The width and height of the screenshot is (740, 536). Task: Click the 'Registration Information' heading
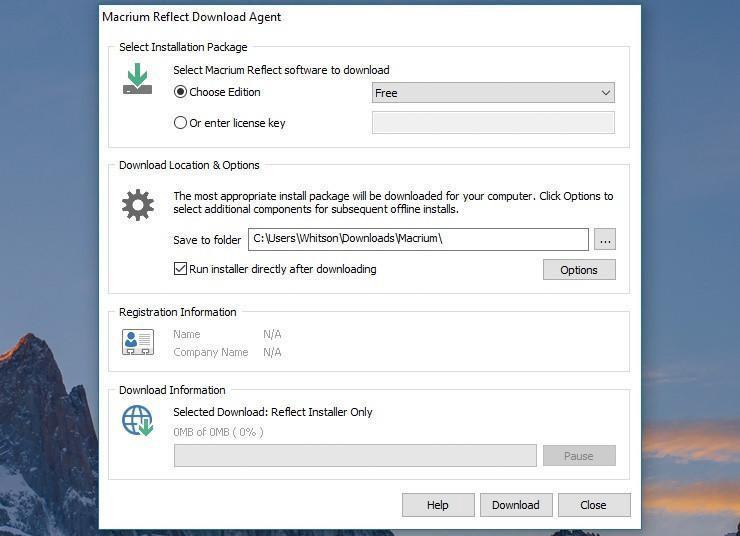pos(177,312)
